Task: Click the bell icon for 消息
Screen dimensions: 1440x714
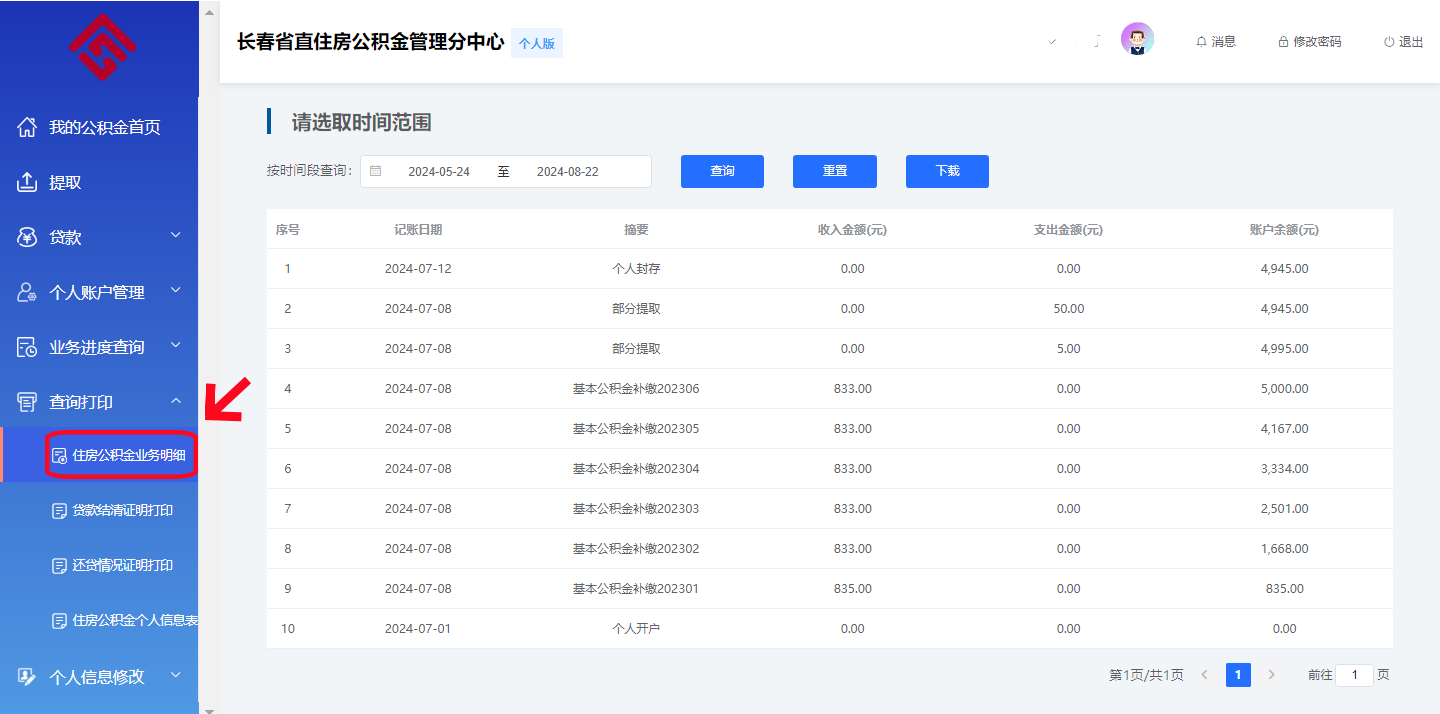Action: pyautogui.click(x=1202, y=42)
